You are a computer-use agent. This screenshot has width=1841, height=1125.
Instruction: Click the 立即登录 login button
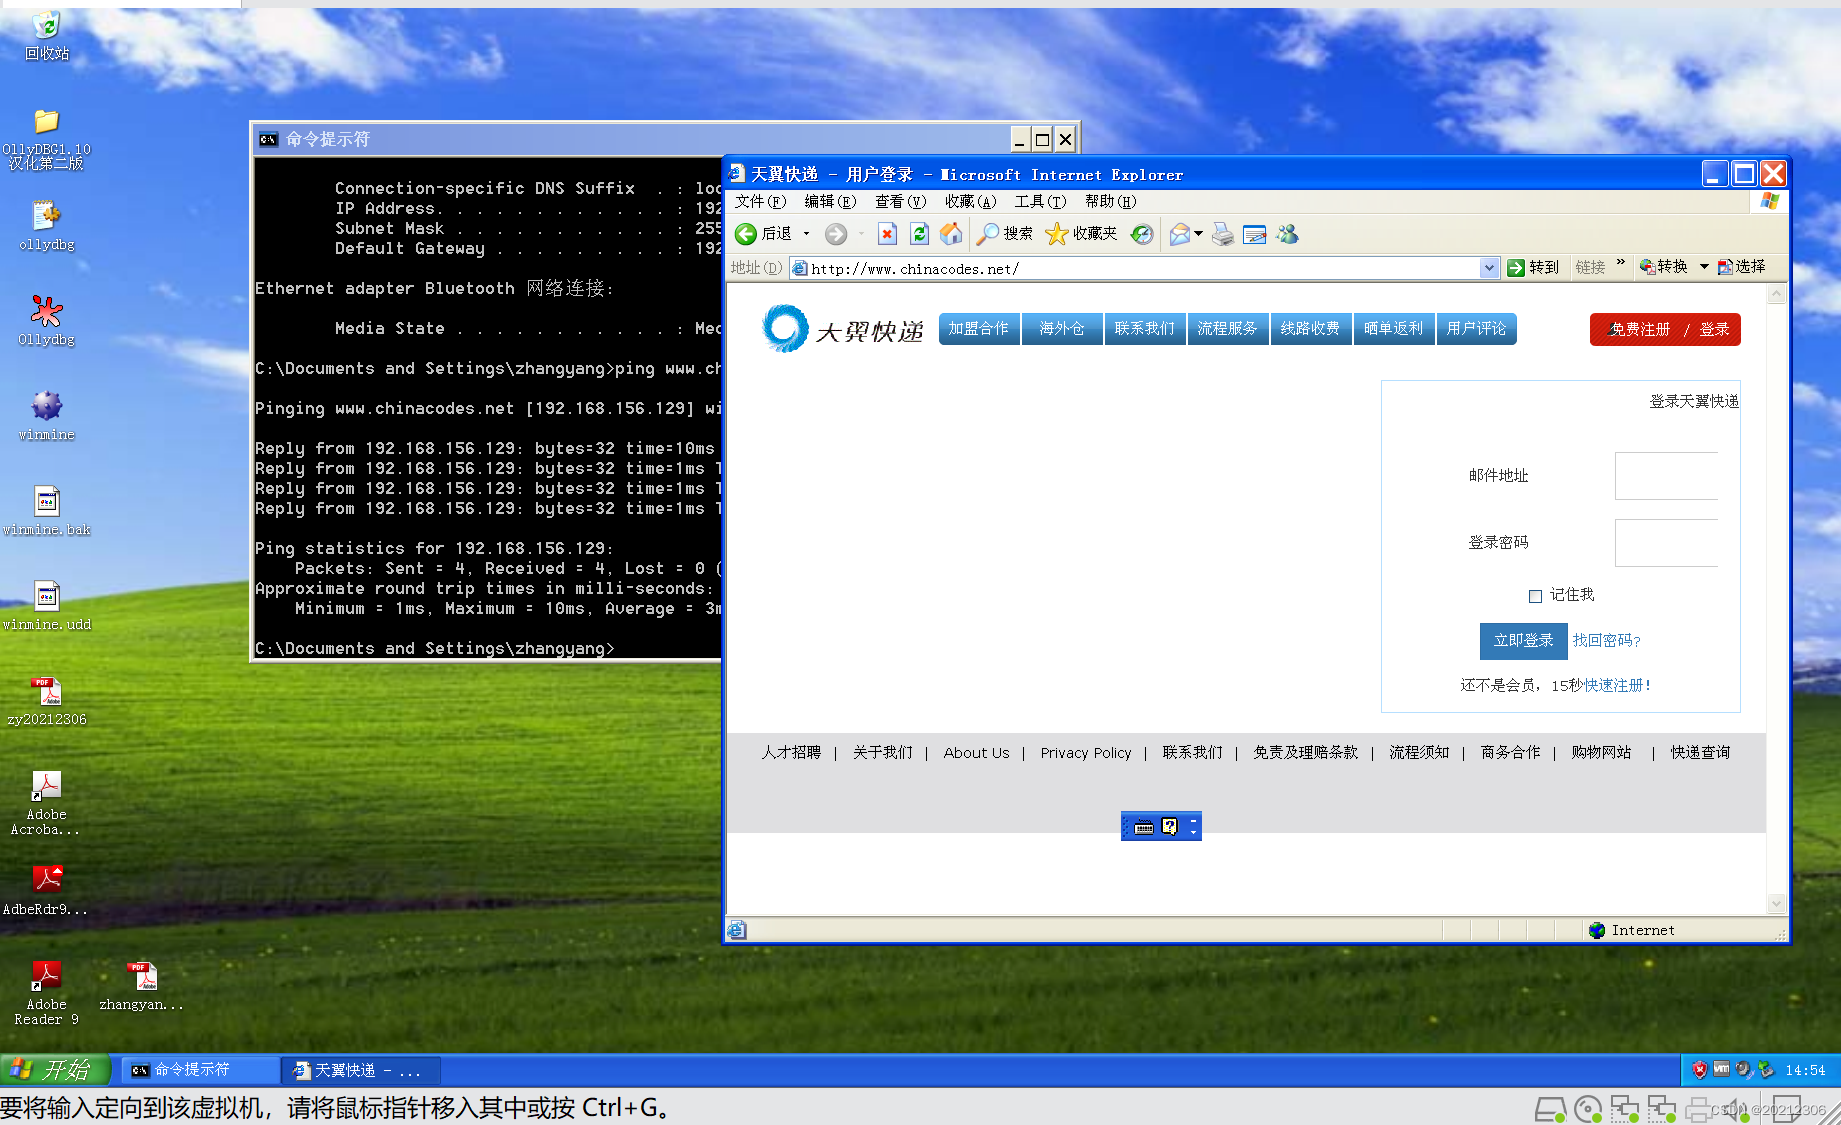pos(1522,641)
